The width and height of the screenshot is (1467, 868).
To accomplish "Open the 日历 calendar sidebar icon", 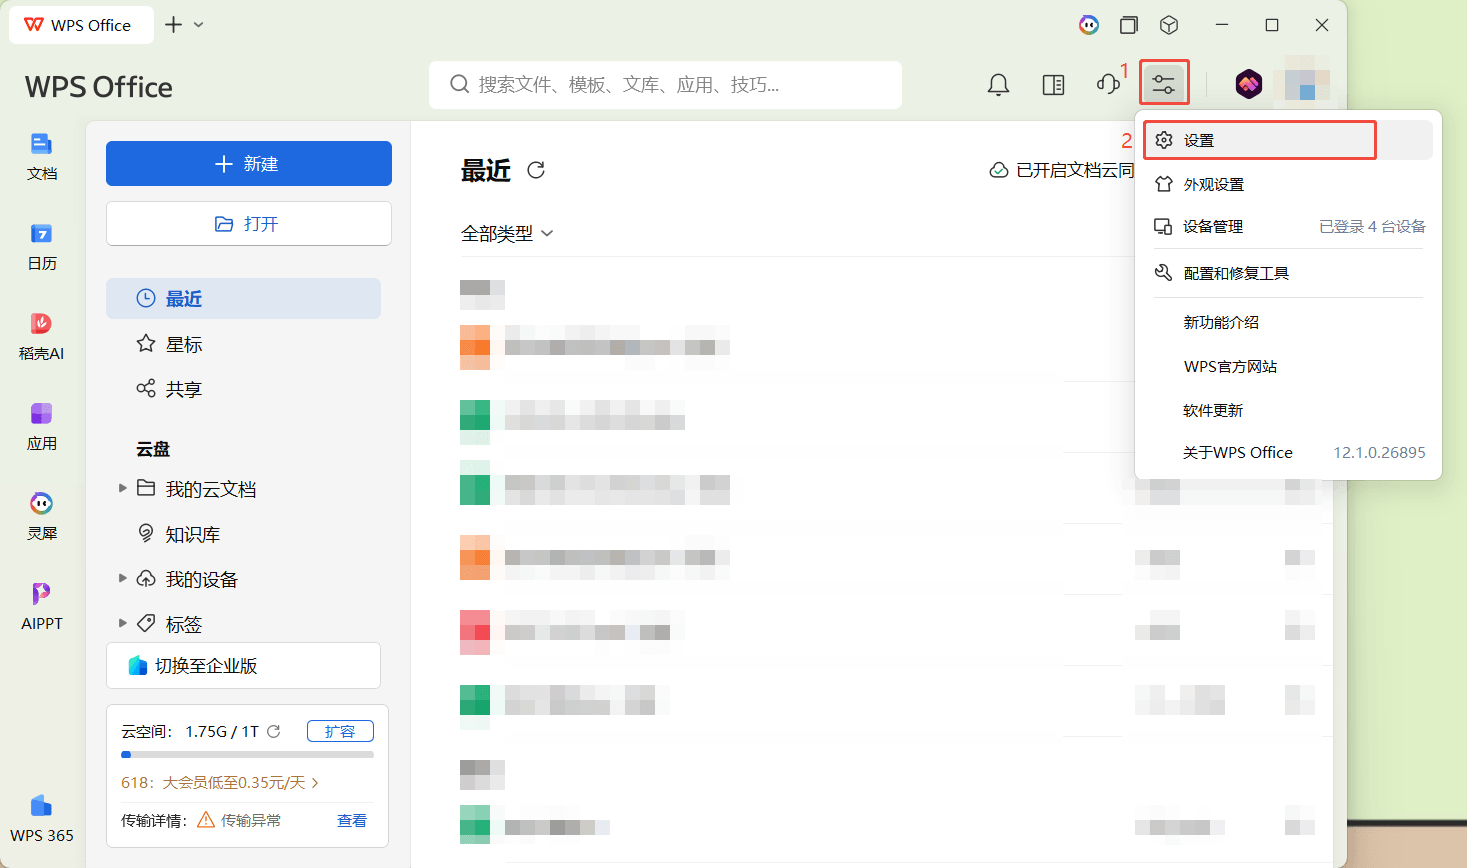I will (x=42, y=247).
